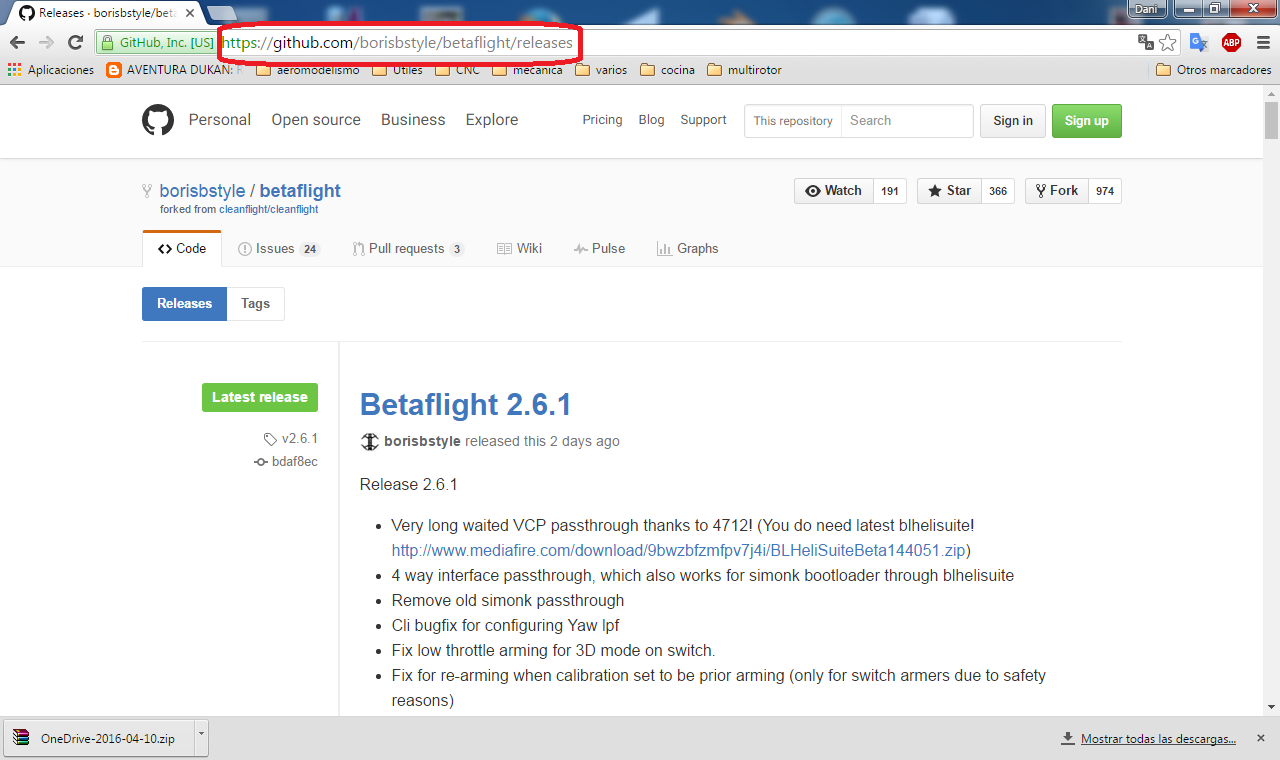Image resolution: width=1280 pixels, height=760 pixels.
Task: Close the Releases browser tab
Action: tap(188, 13)
